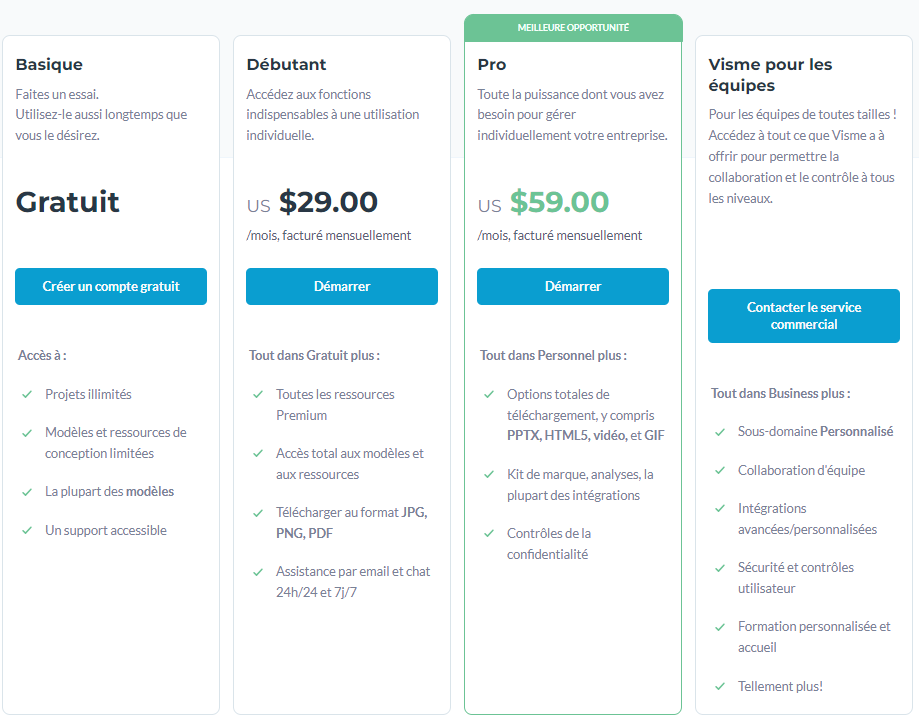The image size is (919, 723).
Task: Click the $59.00 Pro price
Action: tap(559, 202)
